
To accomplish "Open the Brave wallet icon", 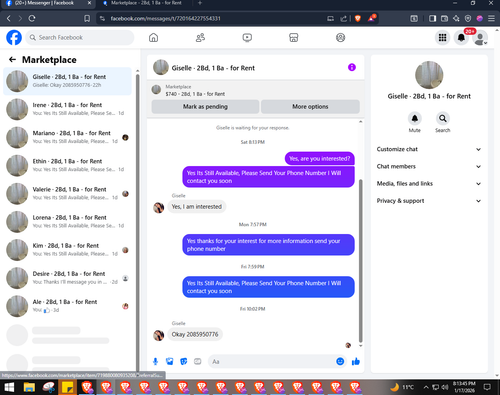I will point(444,18).
